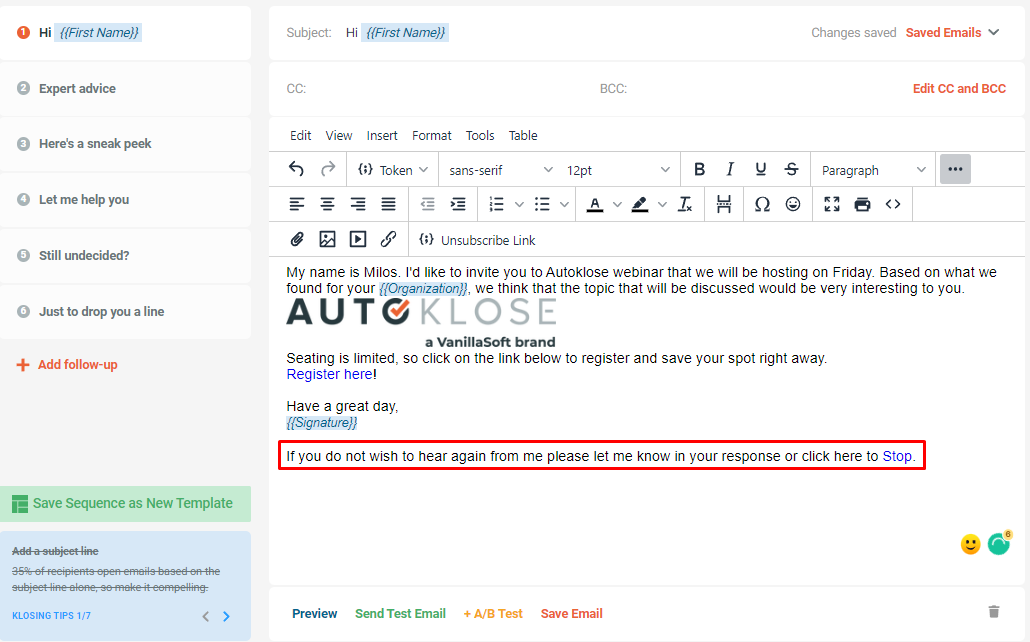Toggle fullscreen editing mode
This screenshot has width=1030, height=642.
[832, 204]
